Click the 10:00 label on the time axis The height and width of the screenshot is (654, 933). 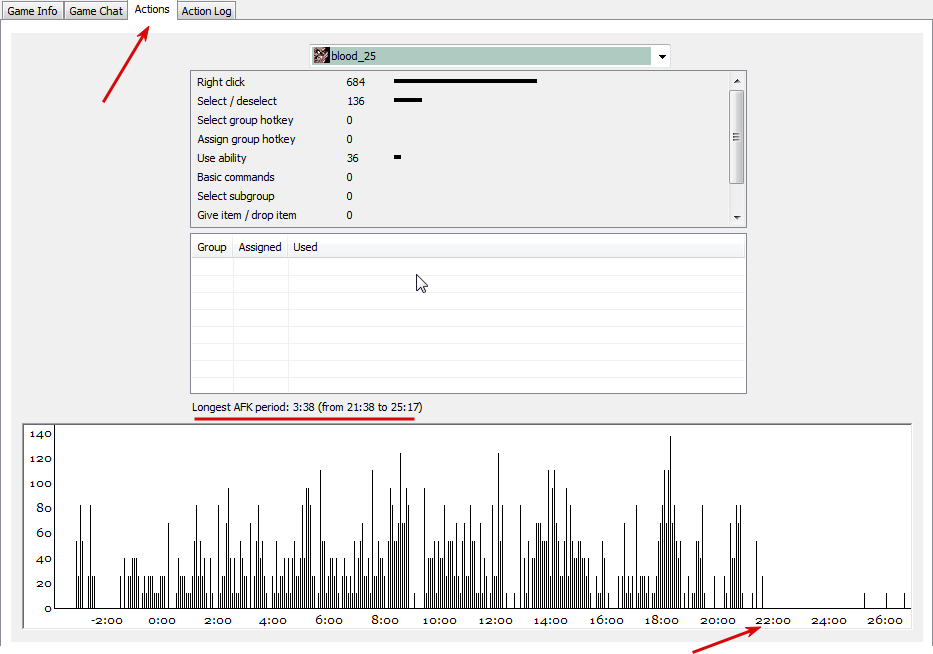click(440, 621)
